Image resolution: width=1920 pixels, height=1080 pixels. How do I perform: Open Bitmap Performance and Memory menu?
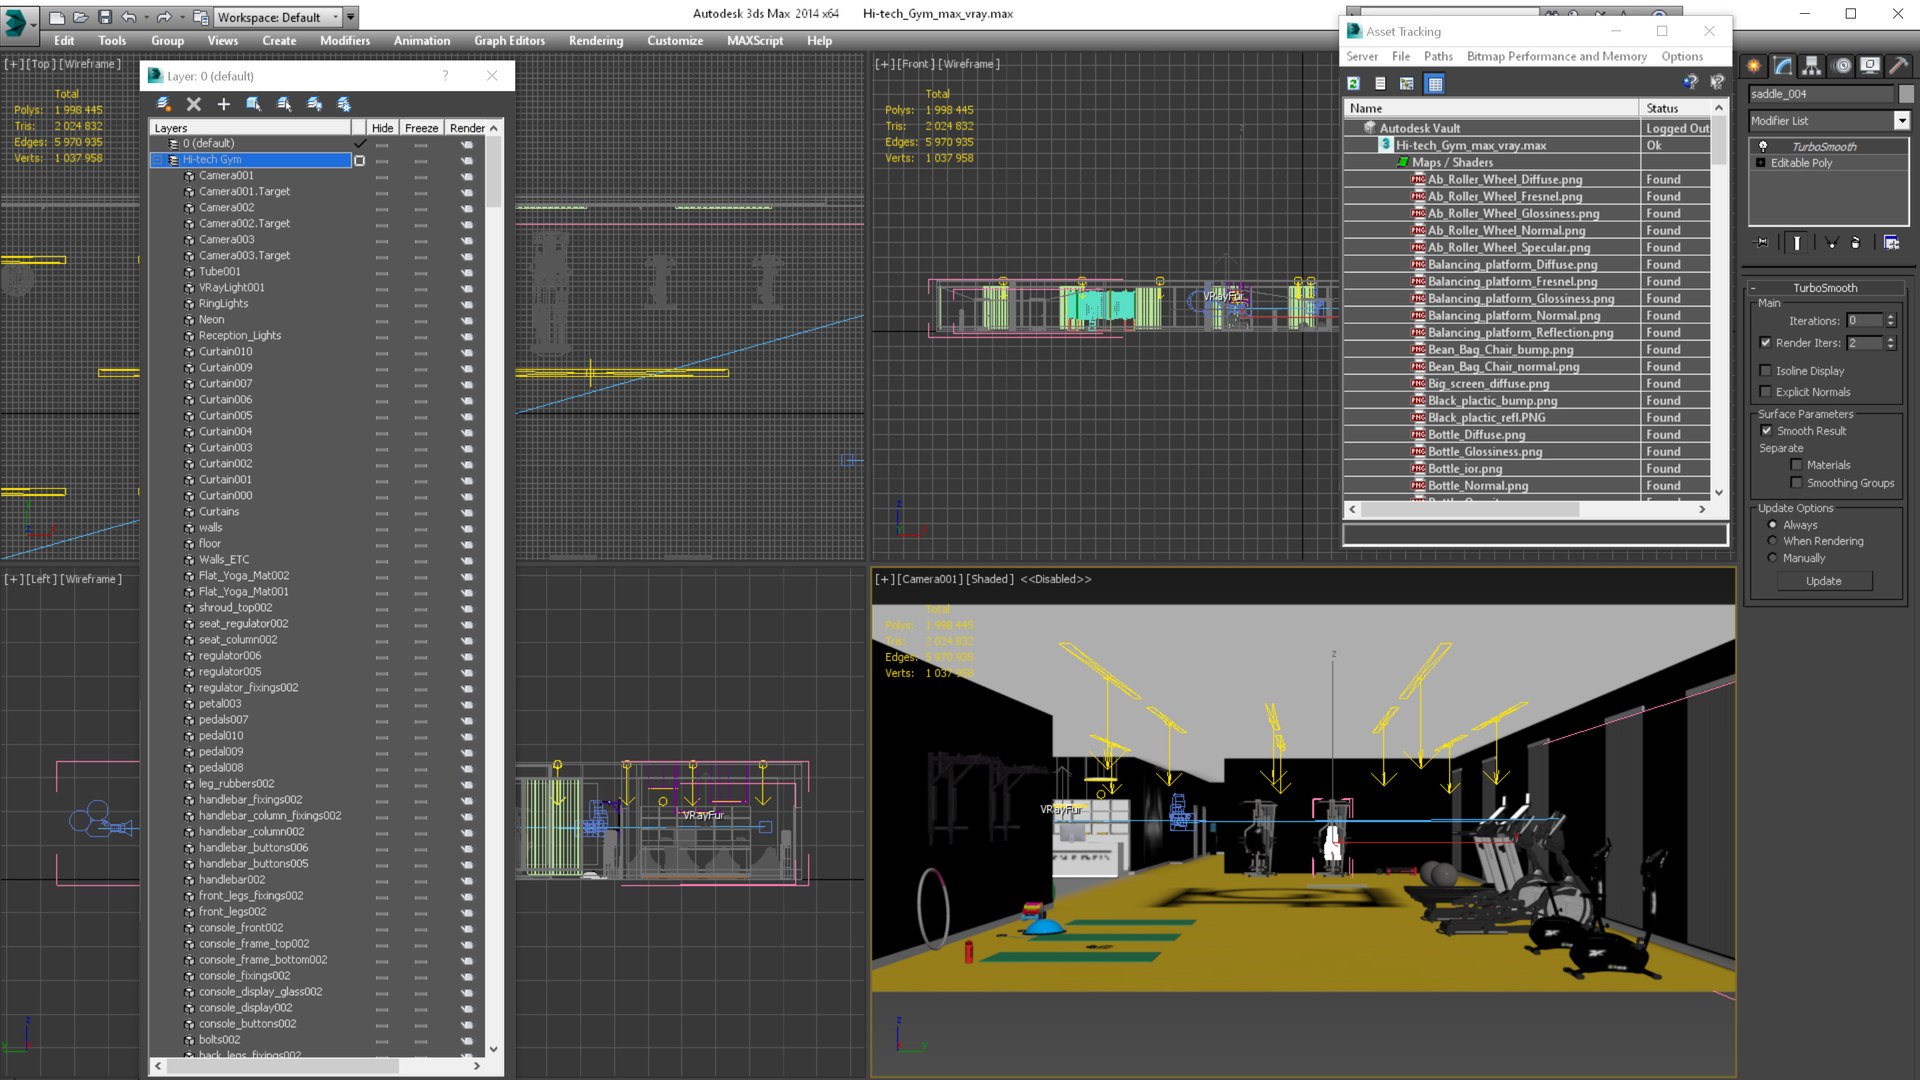point(1556,57)
